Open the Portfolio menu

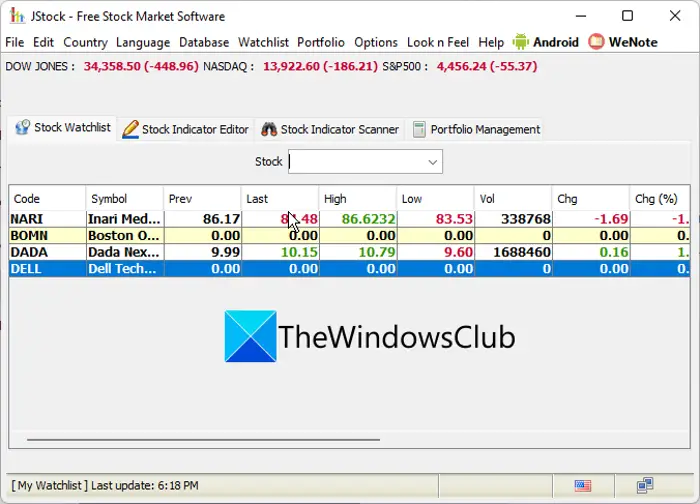click(321, 42)
